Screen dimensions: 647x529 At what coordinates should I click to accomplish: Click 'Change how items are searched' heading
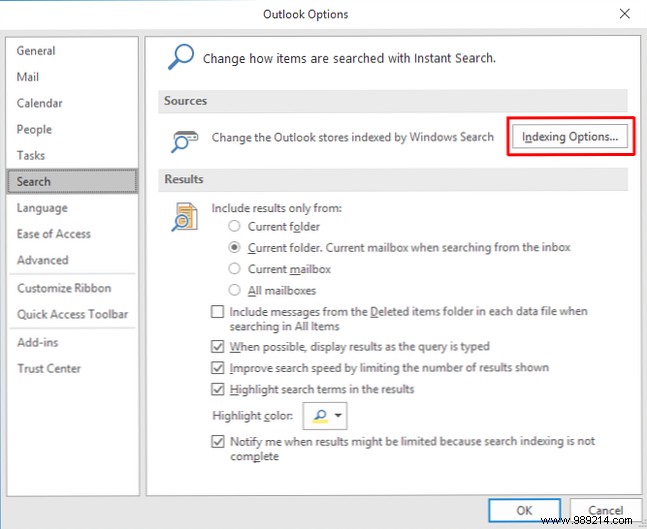[x=349, y=58]
